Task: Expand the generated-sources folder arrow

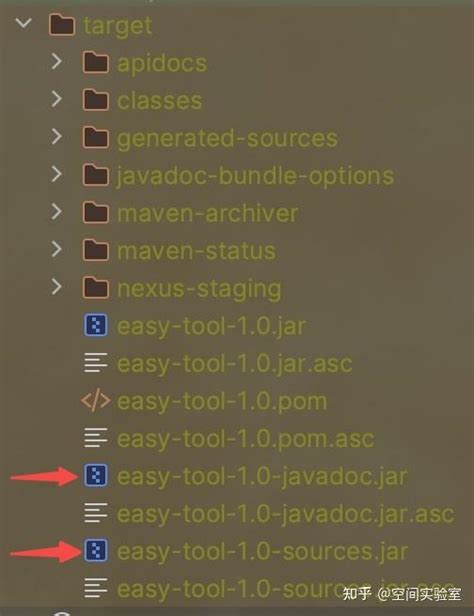Action: [57, 137]
